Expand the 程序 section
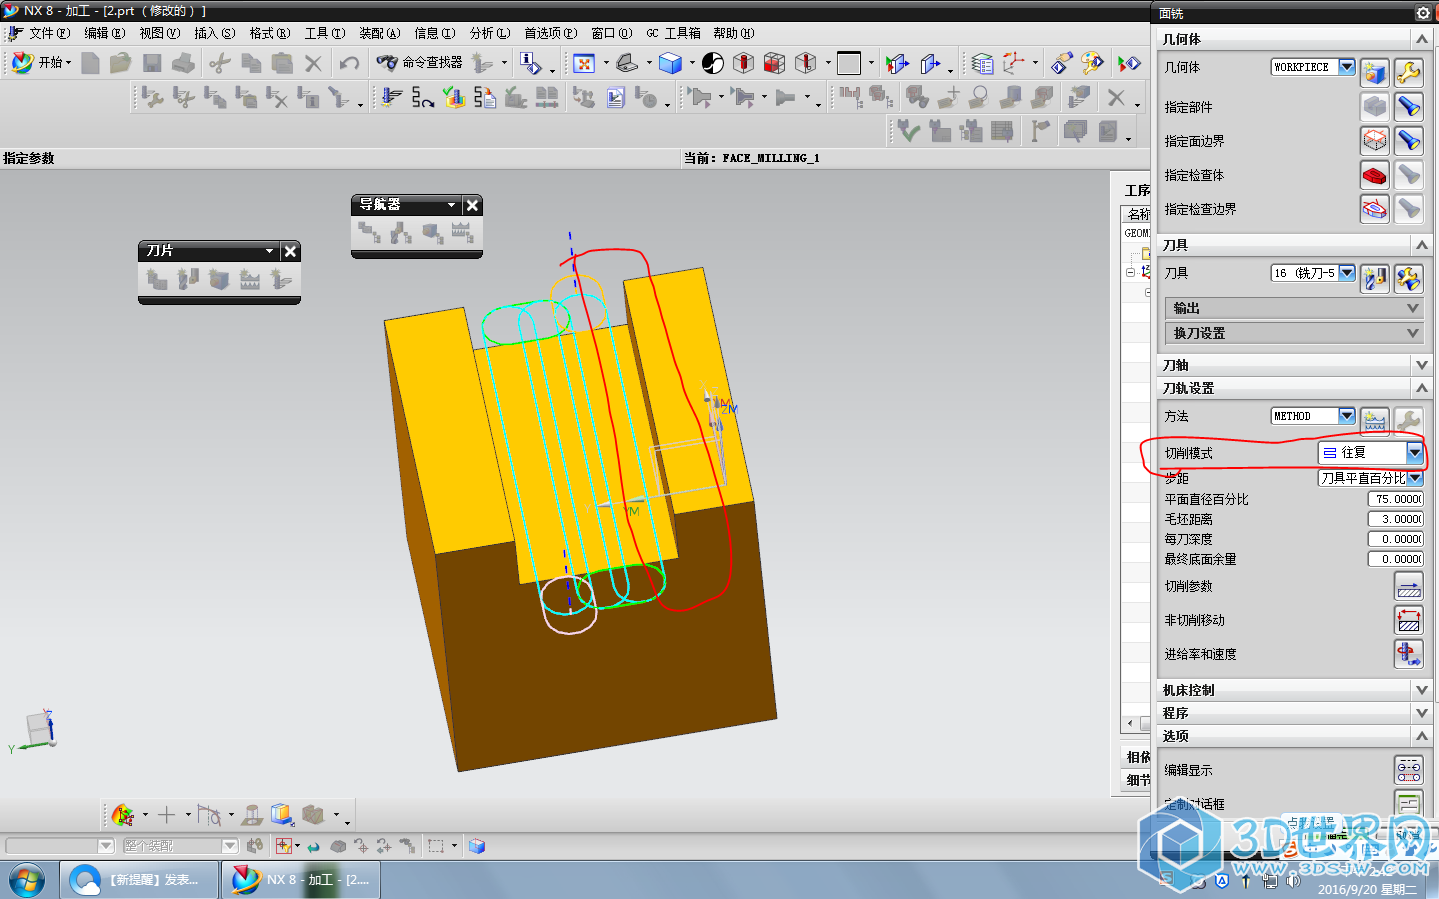 click(x=1294, y=713)
